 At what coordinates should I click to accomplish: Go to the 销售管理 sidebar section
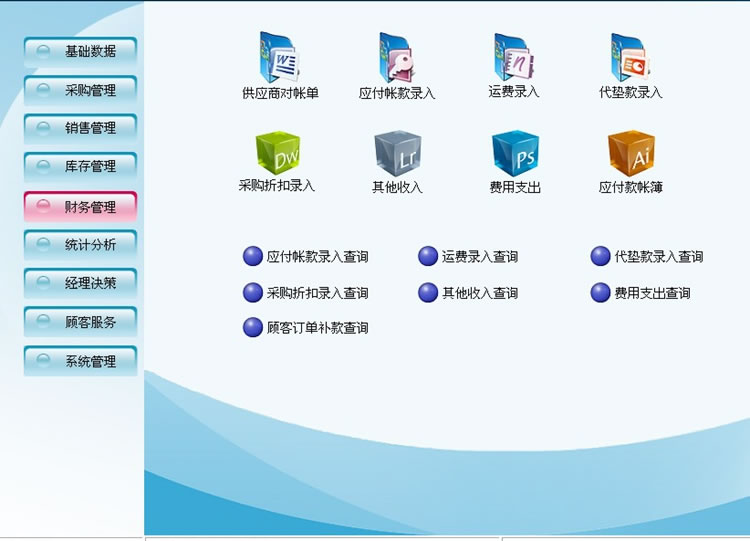[x=80, y=128]
